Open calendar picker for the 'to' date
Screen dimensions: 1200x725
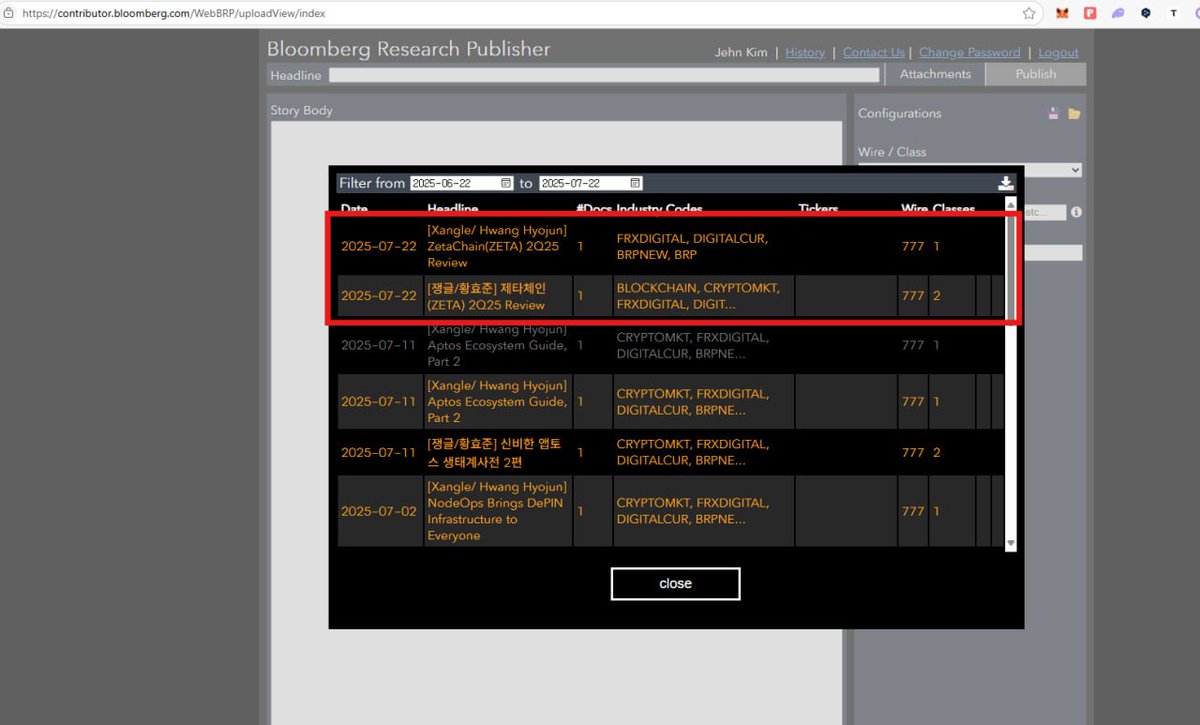pyautogui.click(x=635, y=184)
